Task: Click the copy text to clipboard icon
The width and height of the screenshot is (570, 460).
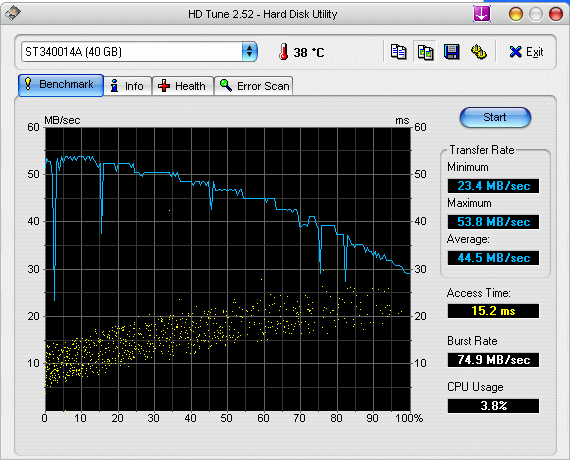Action: point(398,52)
